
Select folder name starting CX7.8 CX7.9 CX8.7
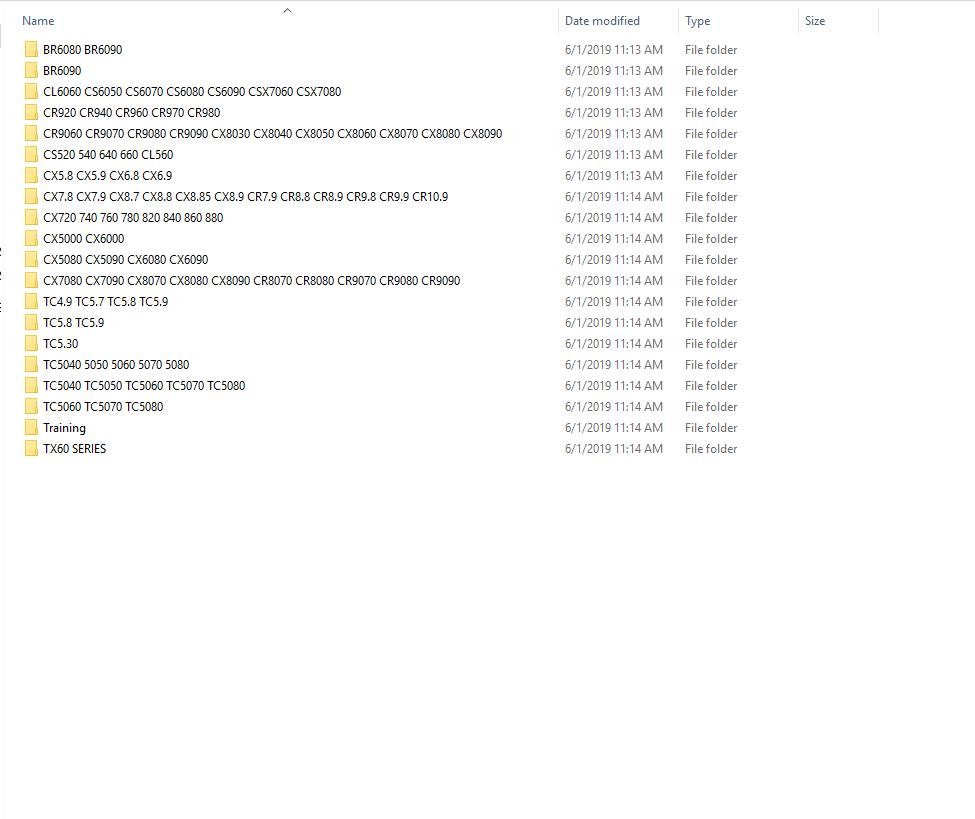pos(246,197)
